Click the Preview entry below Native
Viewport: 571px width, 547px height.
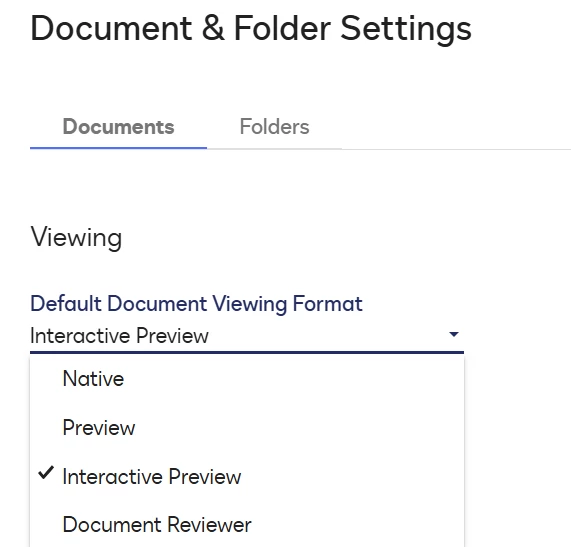pos(247,428)
